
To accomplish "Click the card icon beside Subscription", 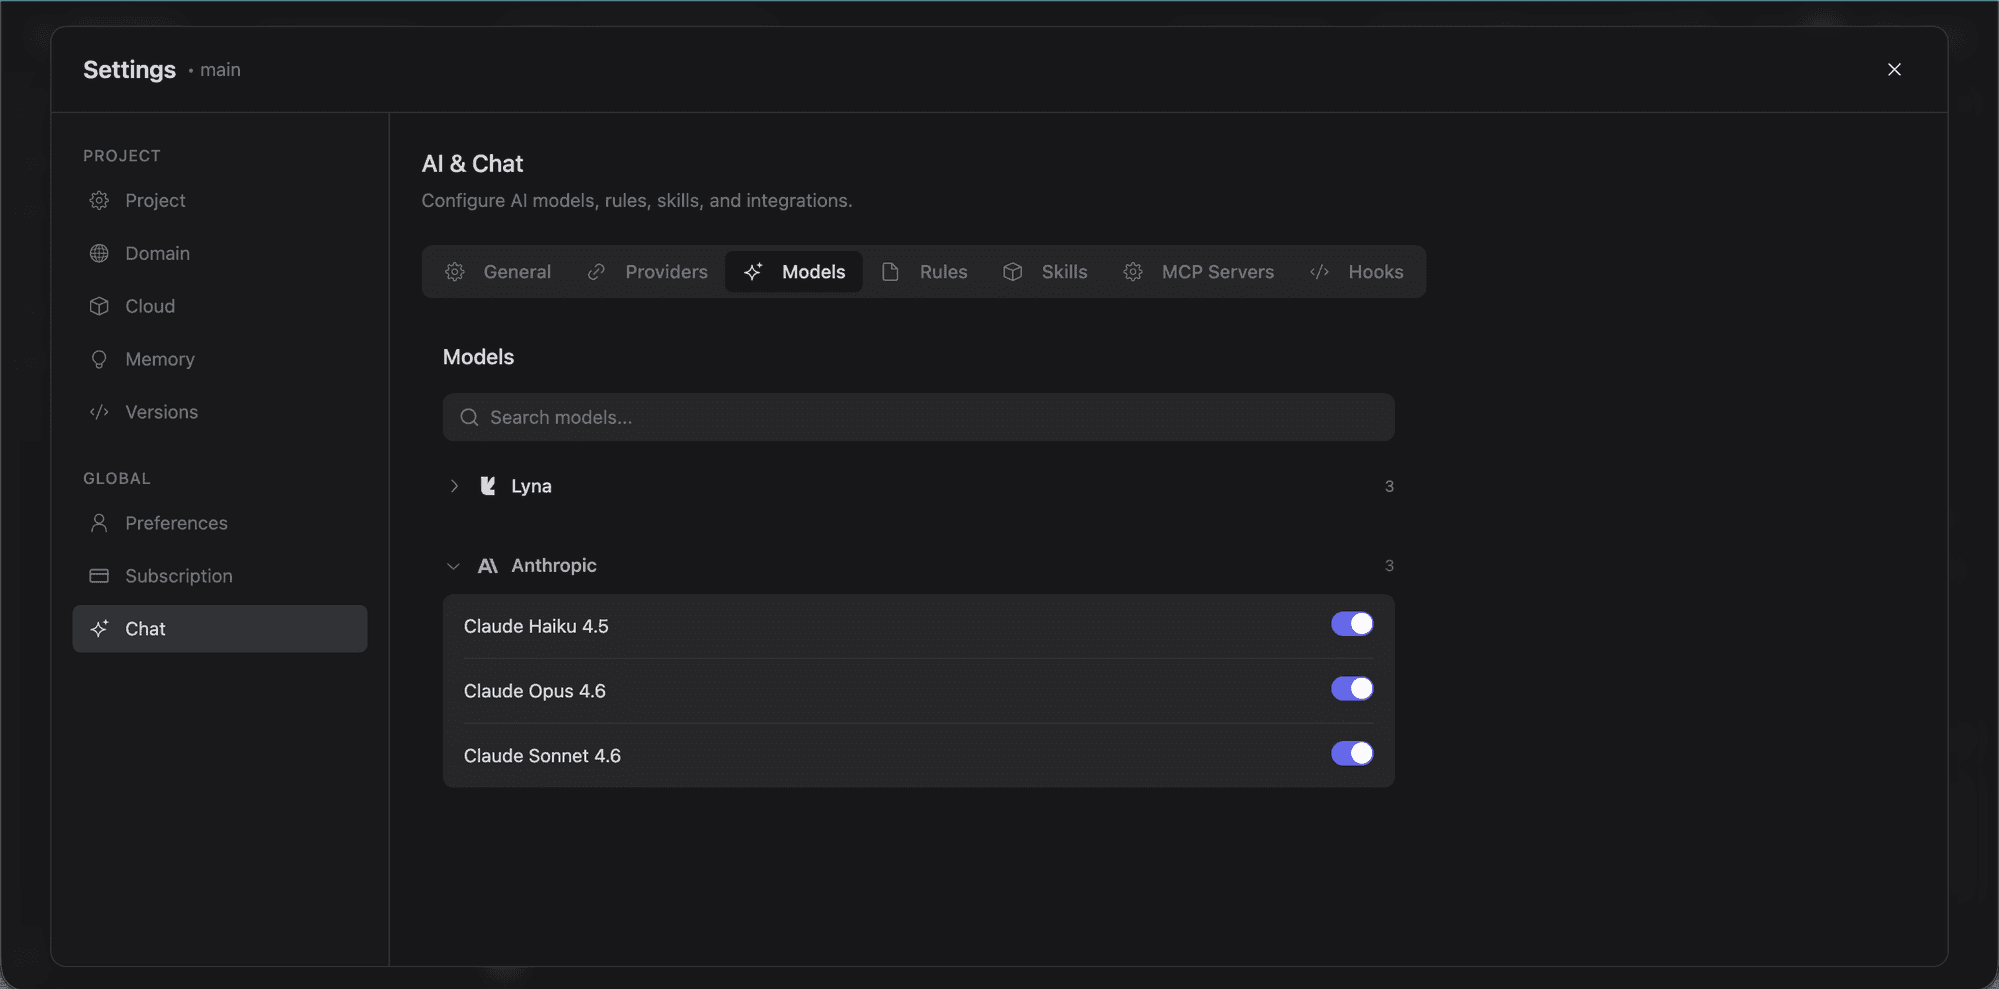I will 99,576.
